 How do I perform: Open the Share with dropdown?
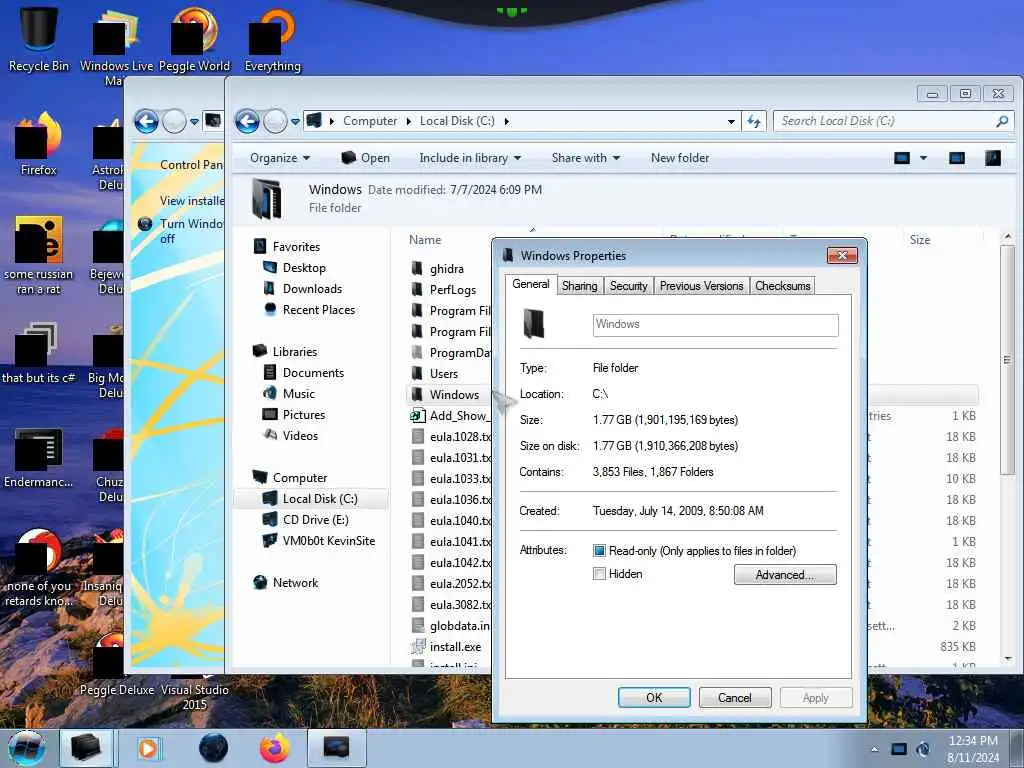pos(586,158)
